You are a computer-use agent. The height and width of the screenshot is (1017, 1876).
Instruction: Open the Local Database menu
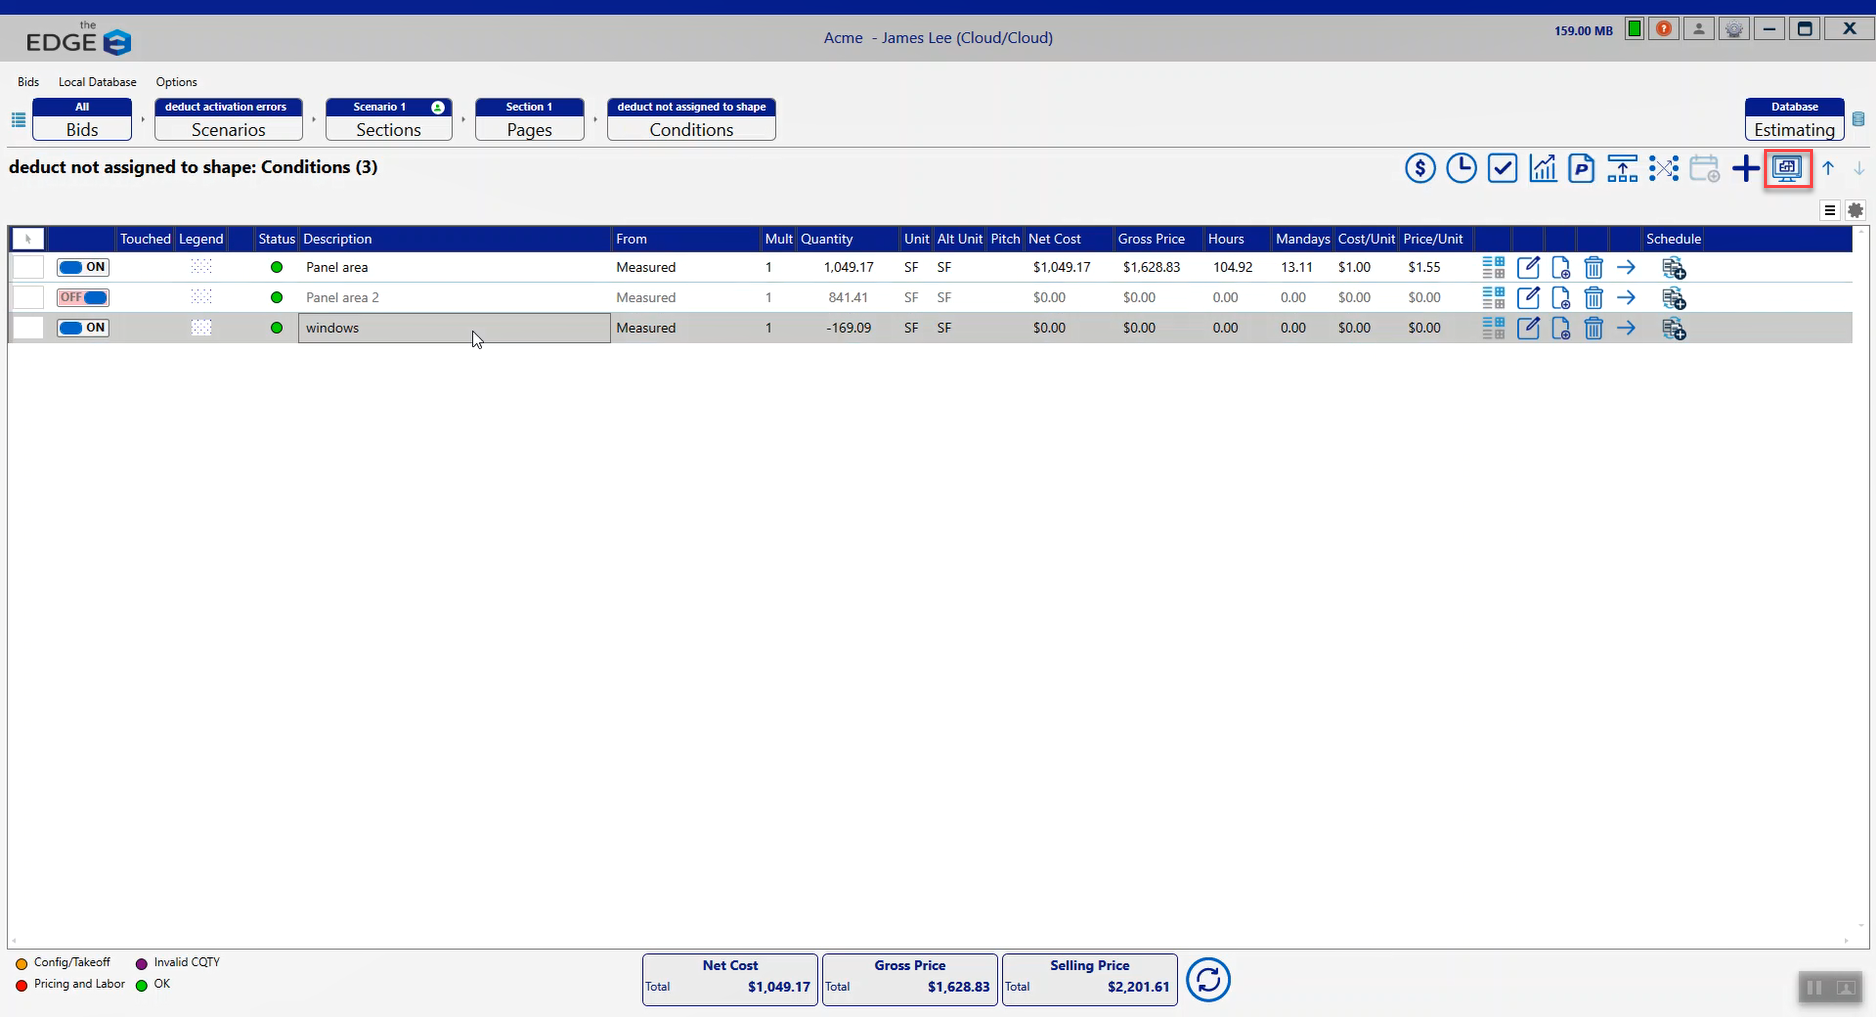[x=97, y=82]
